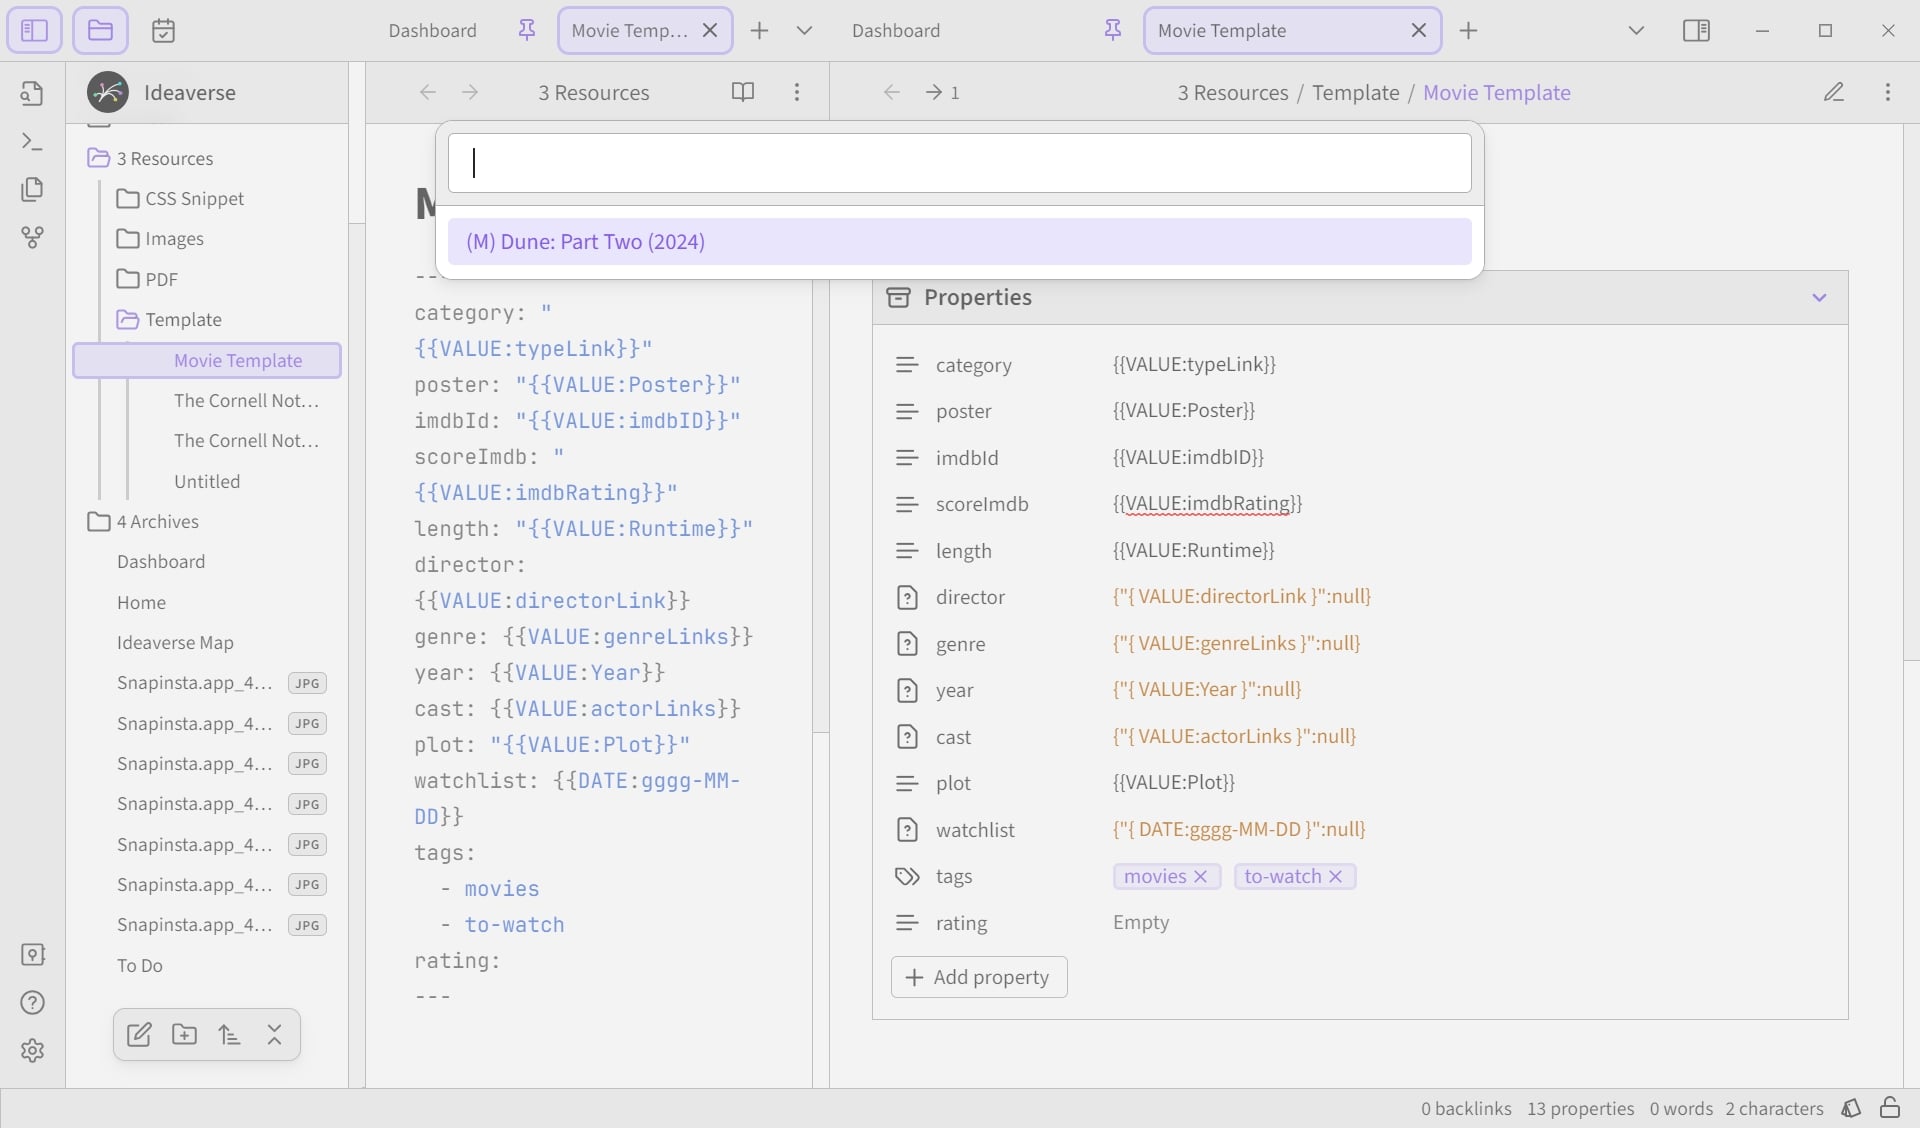Select the Dune: Part Two (2024) suggestion
Screen dimensions: 1920x1128
tap(959, 241)
